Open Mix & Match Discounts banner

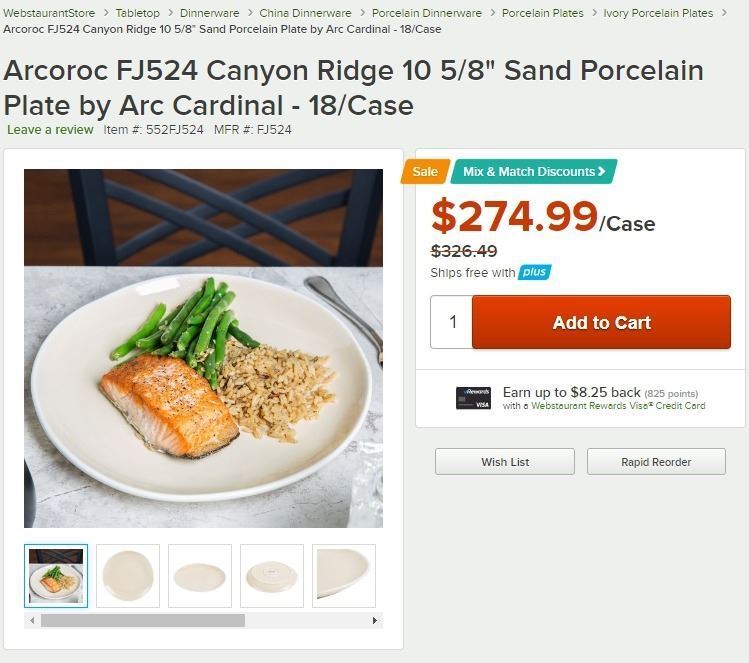pyautogui.click(x=534, y=172)
